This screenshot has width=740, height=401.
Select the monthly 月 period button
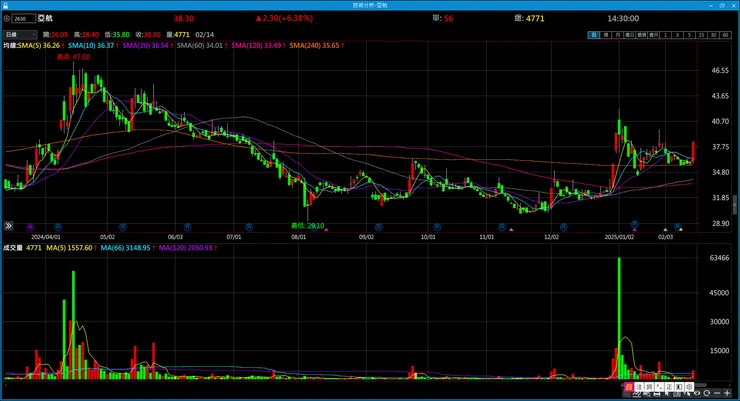pyautogui.click(x=617, y=35)
